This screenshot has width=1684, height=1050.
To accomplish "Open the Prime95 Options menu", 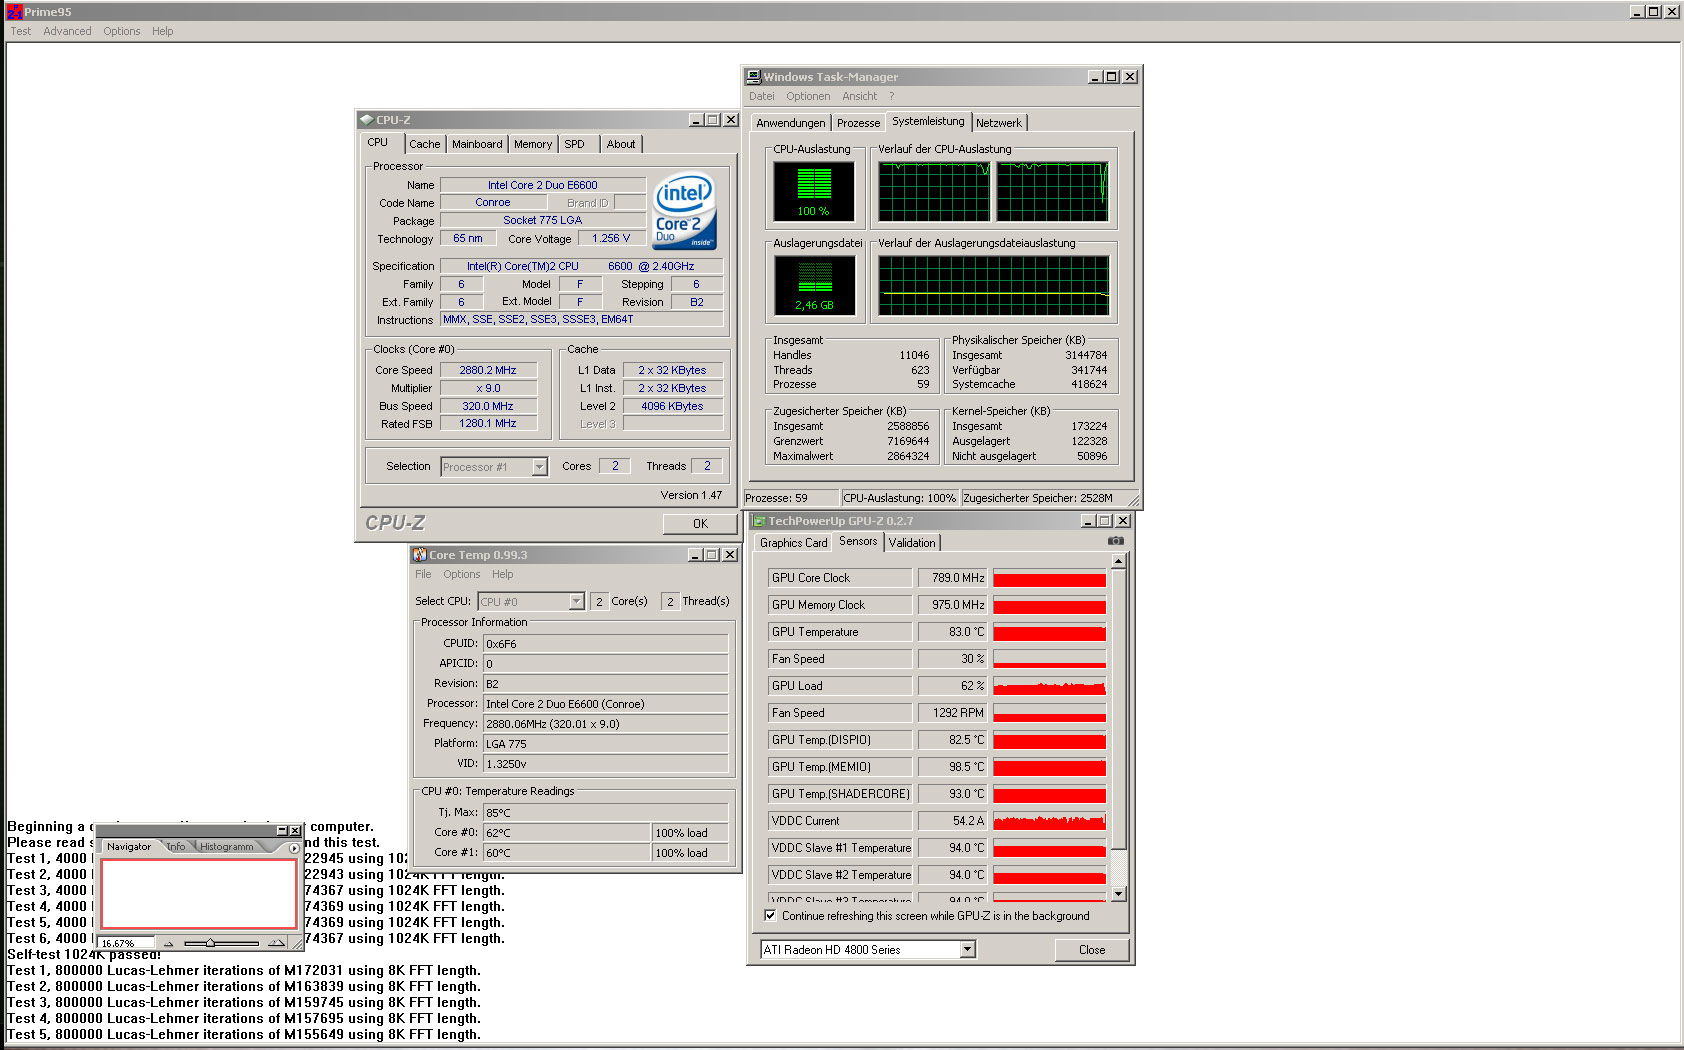I will [122, 31].
